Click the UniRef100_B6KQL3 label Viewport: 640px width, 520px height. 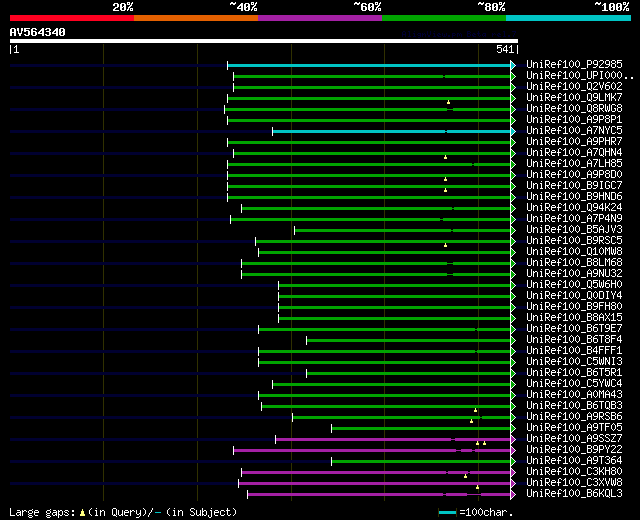[574, 494]
